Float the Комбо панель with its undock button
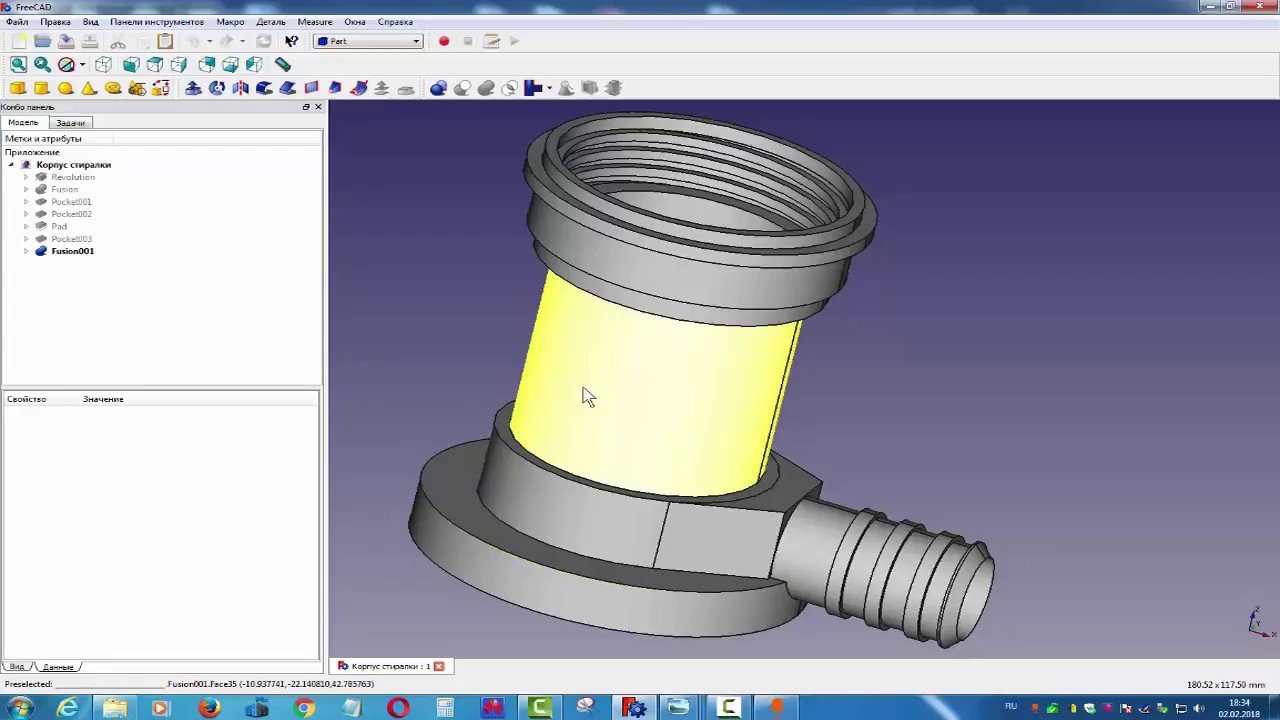This screenshot has height=720, width=1280. 306,107
